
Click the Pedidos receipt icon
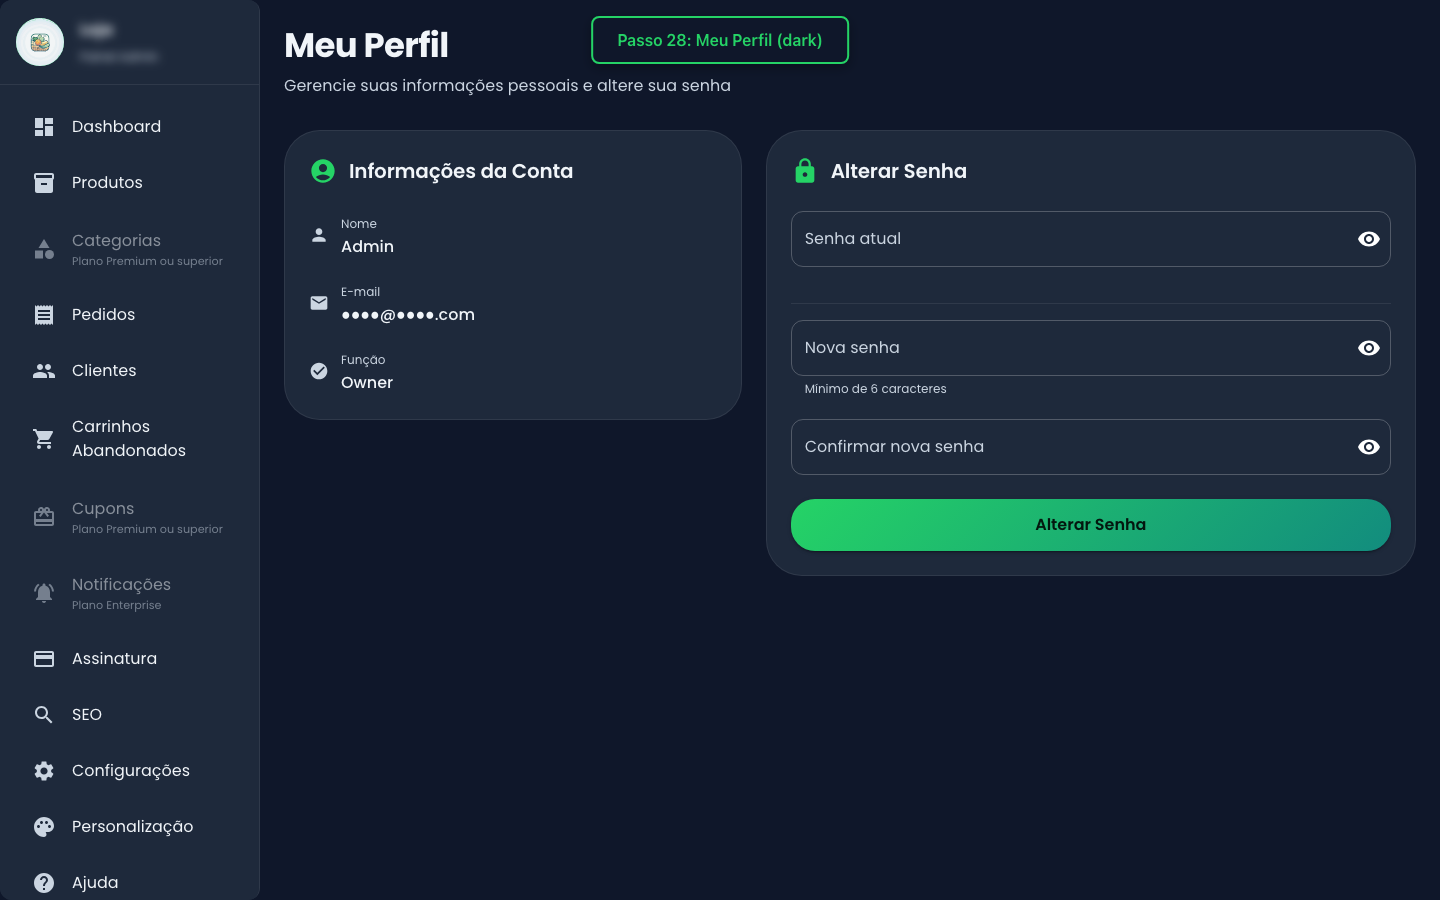pyautogui.click(x=44, y=314)
